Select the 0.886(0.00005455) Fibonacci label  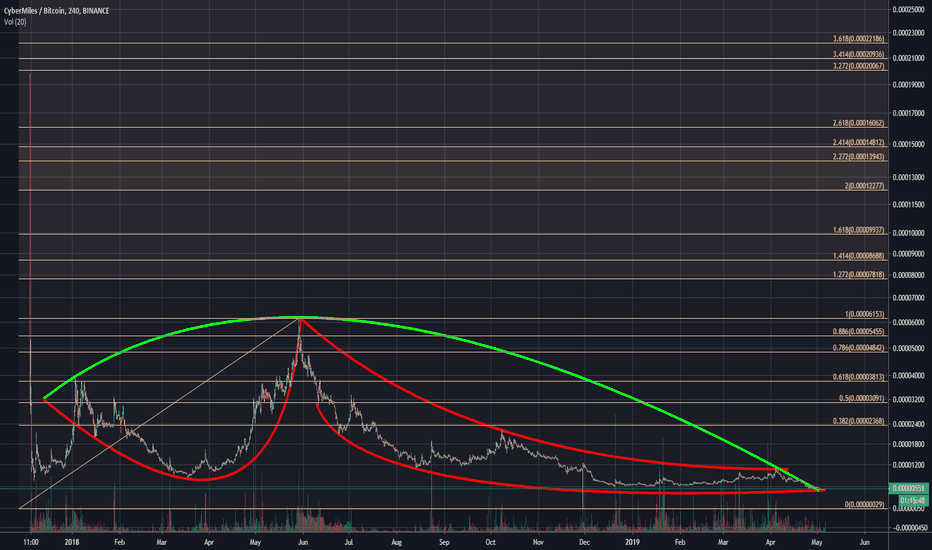[x=858, y=332]
